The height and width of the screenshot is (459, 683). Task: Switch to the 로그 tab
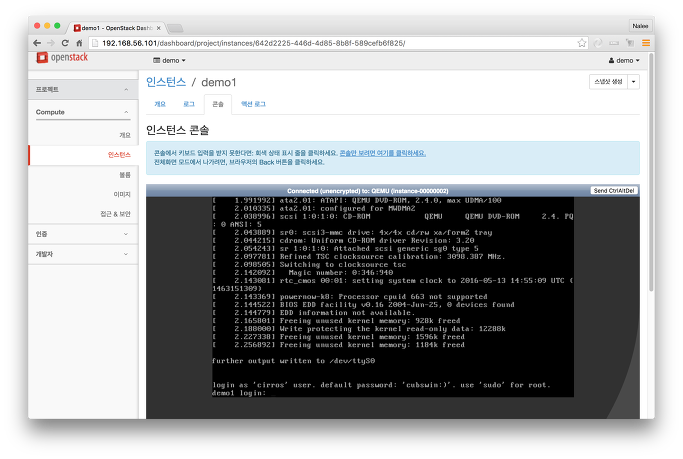[189, 104]
